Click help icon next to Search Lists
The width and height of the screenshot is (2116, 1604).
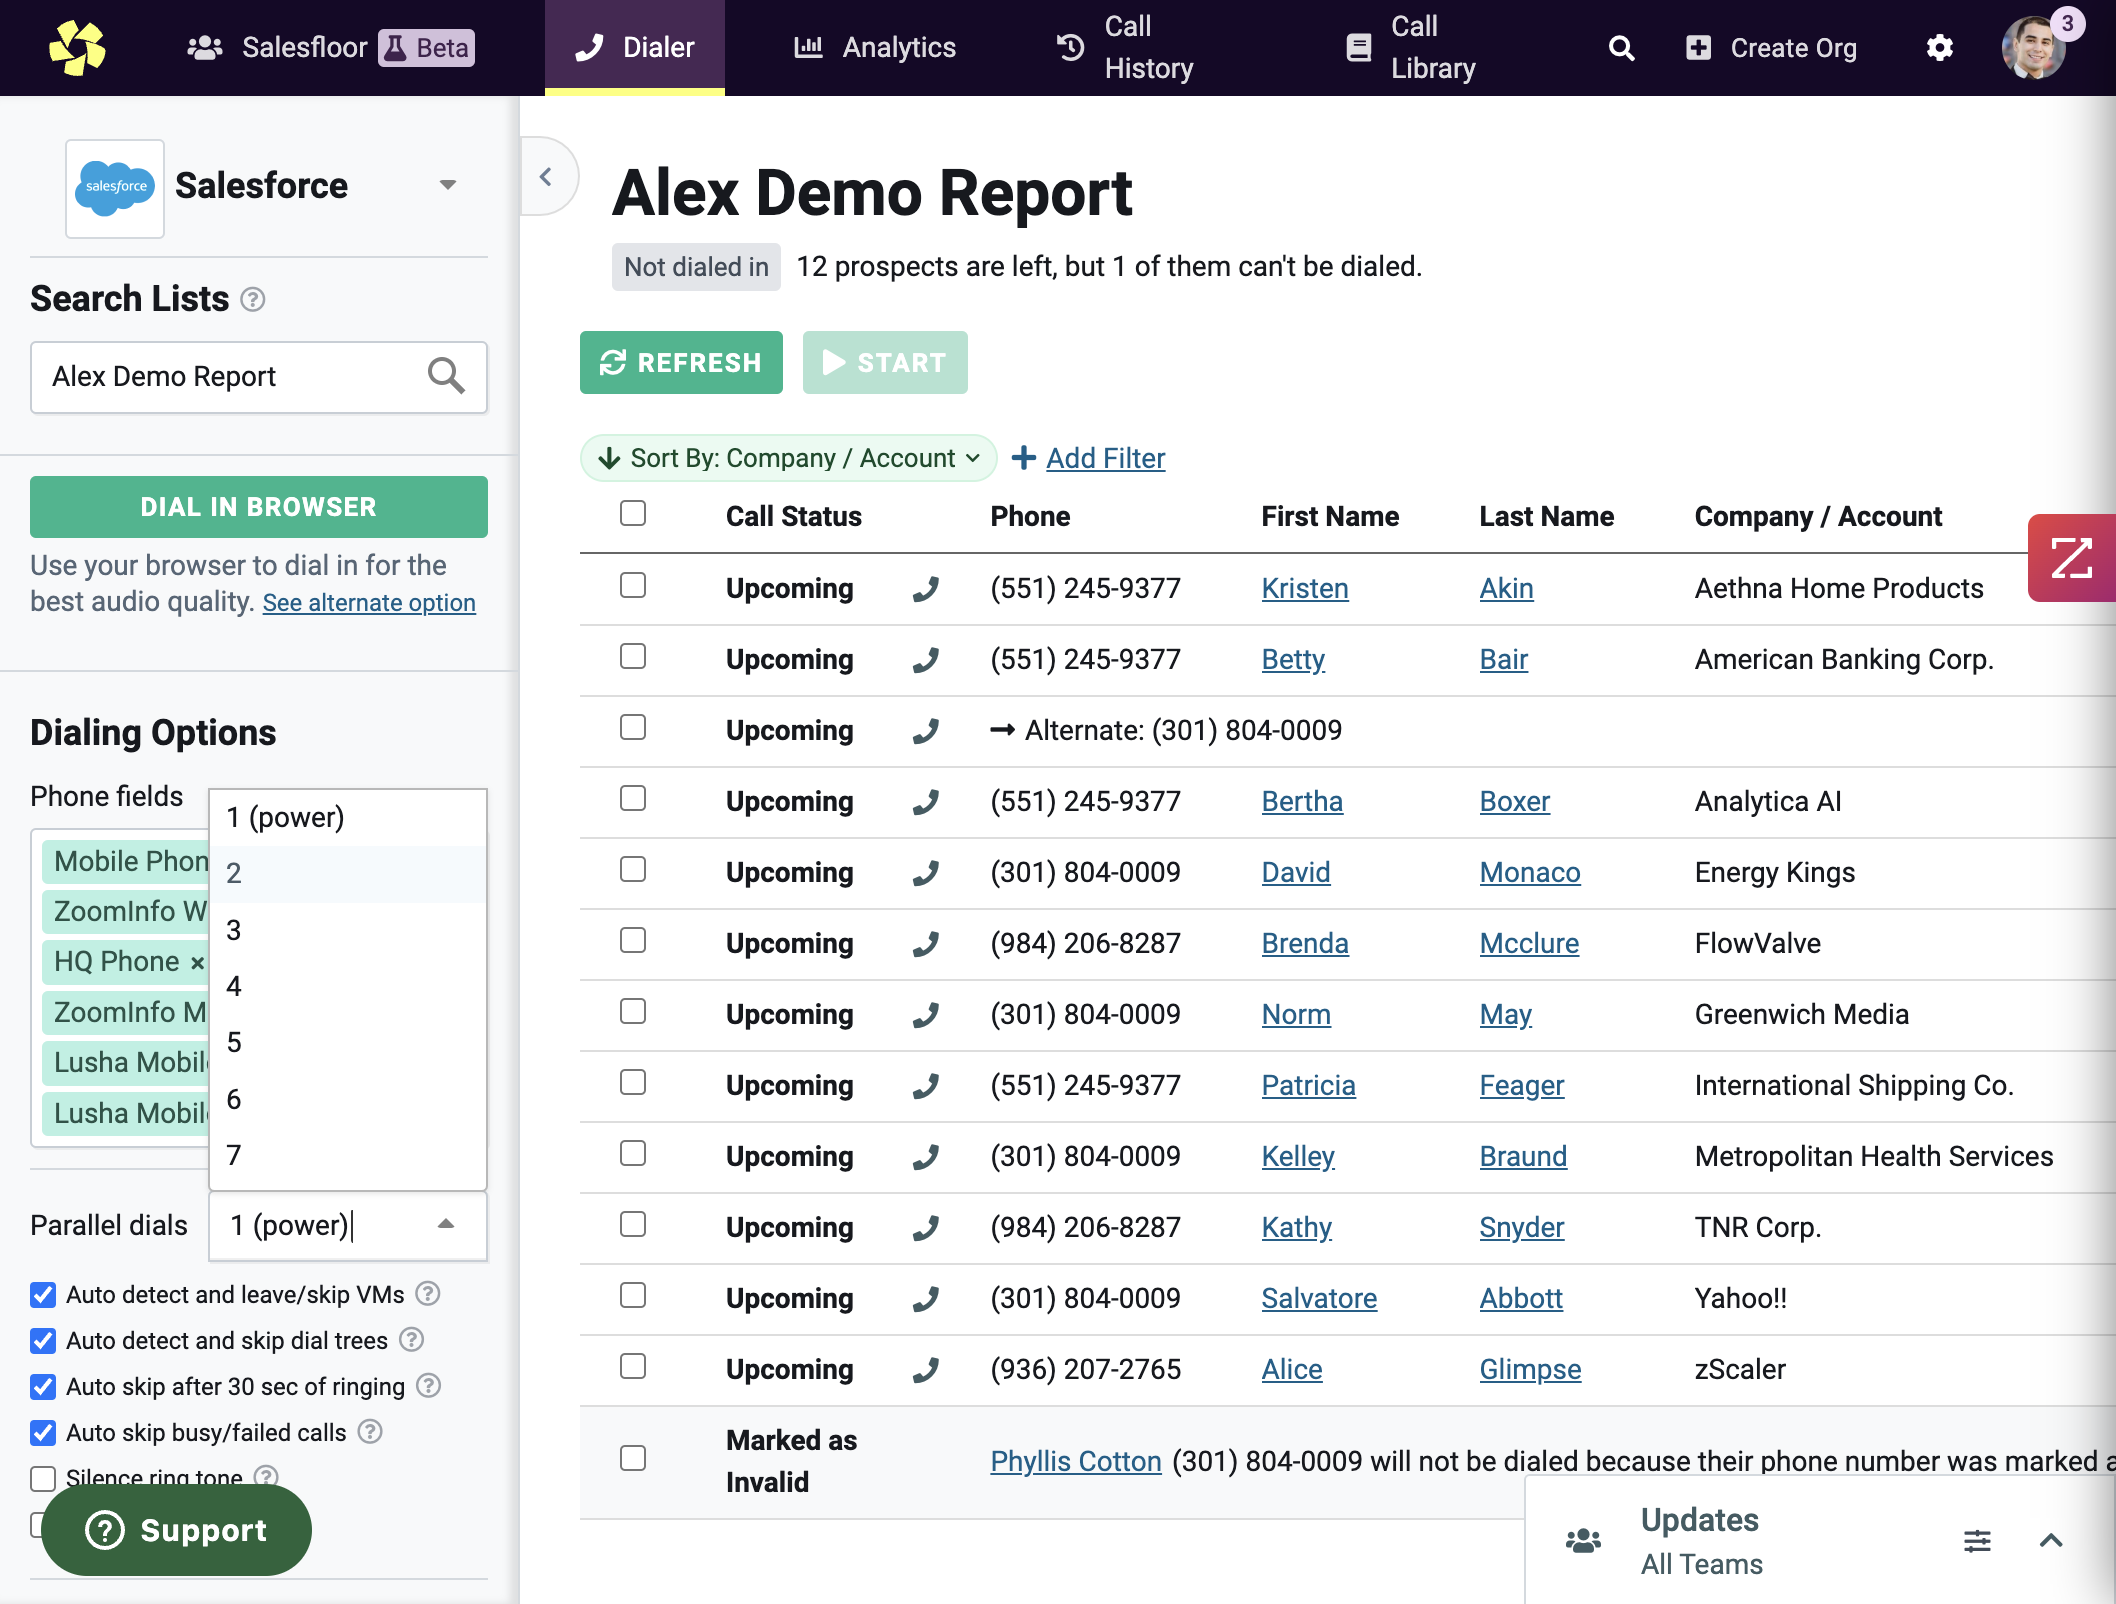tap(253, 299)
